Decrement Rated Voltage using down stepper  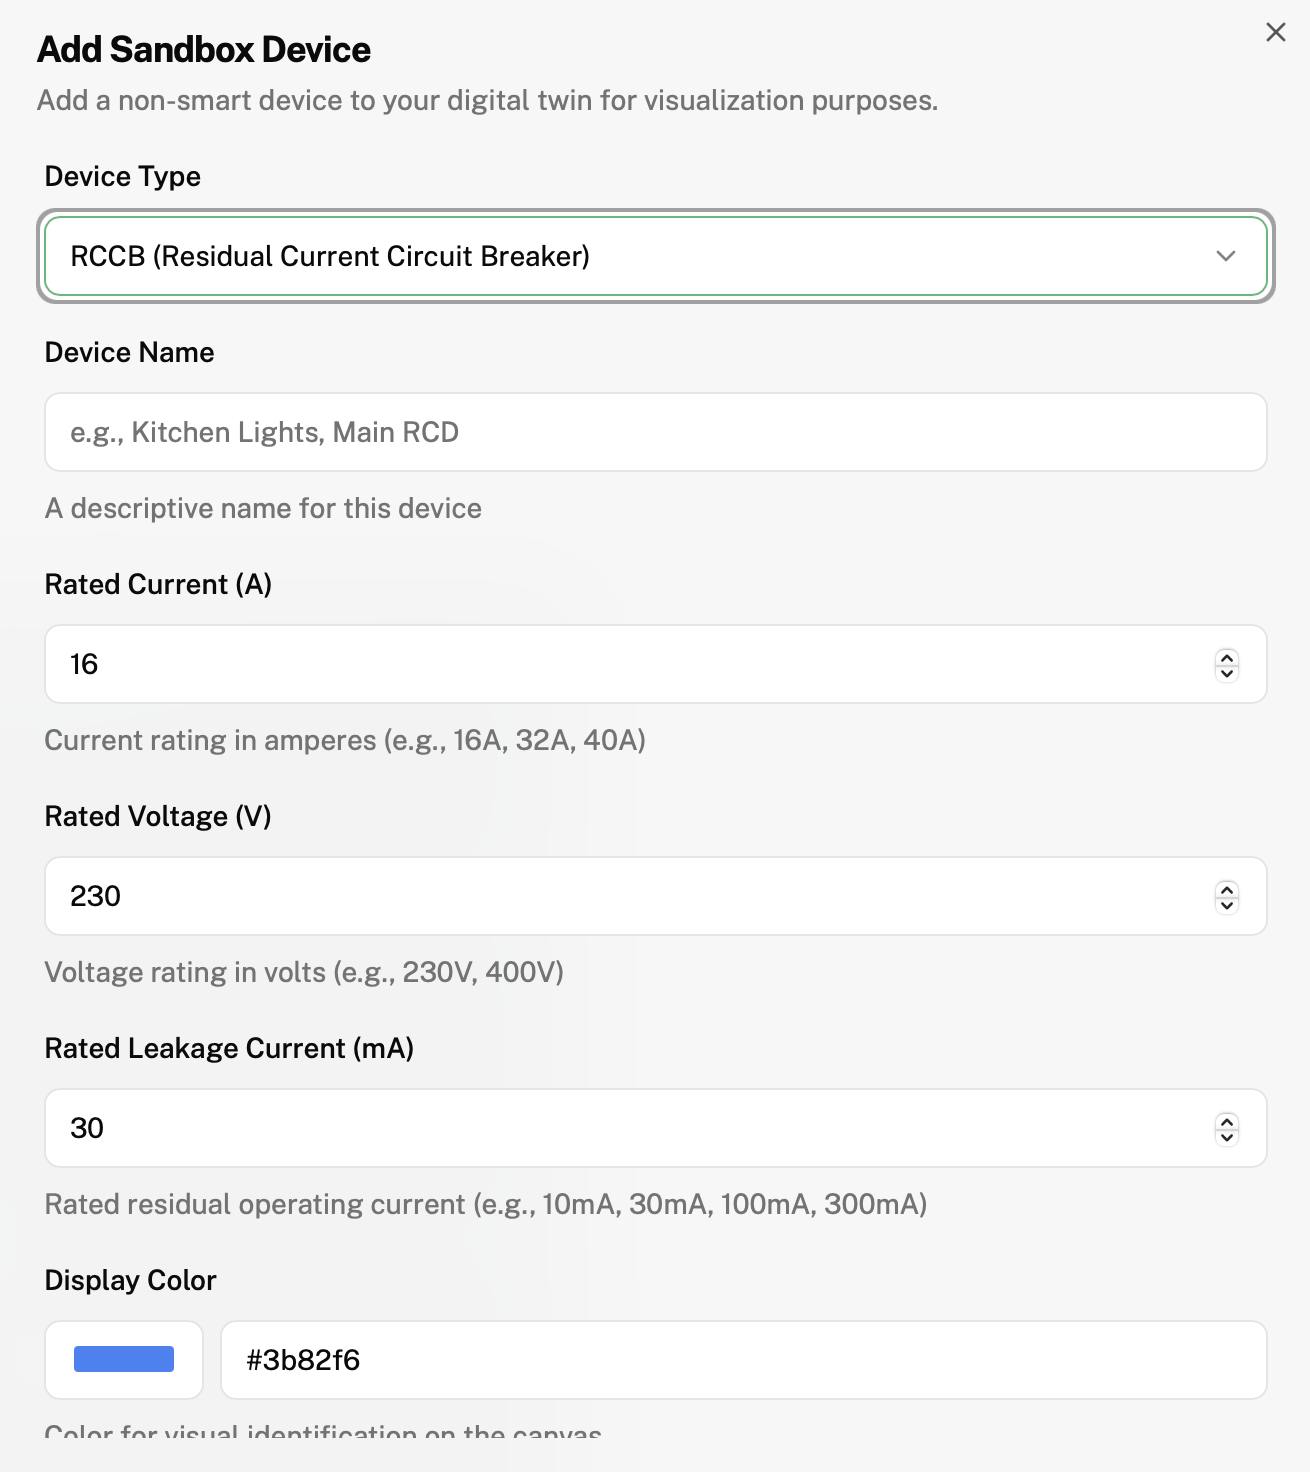(1227, 904)
